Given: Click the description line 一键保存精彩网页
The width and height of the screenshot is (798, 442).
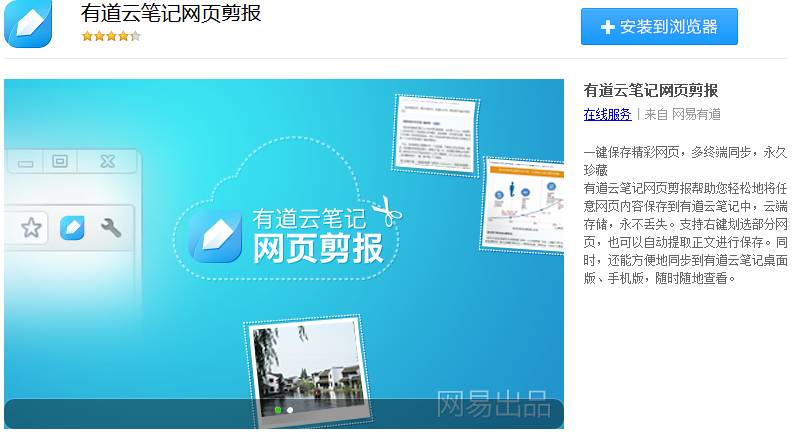Looking at the screenshot, I should click(x=632, y=152).
